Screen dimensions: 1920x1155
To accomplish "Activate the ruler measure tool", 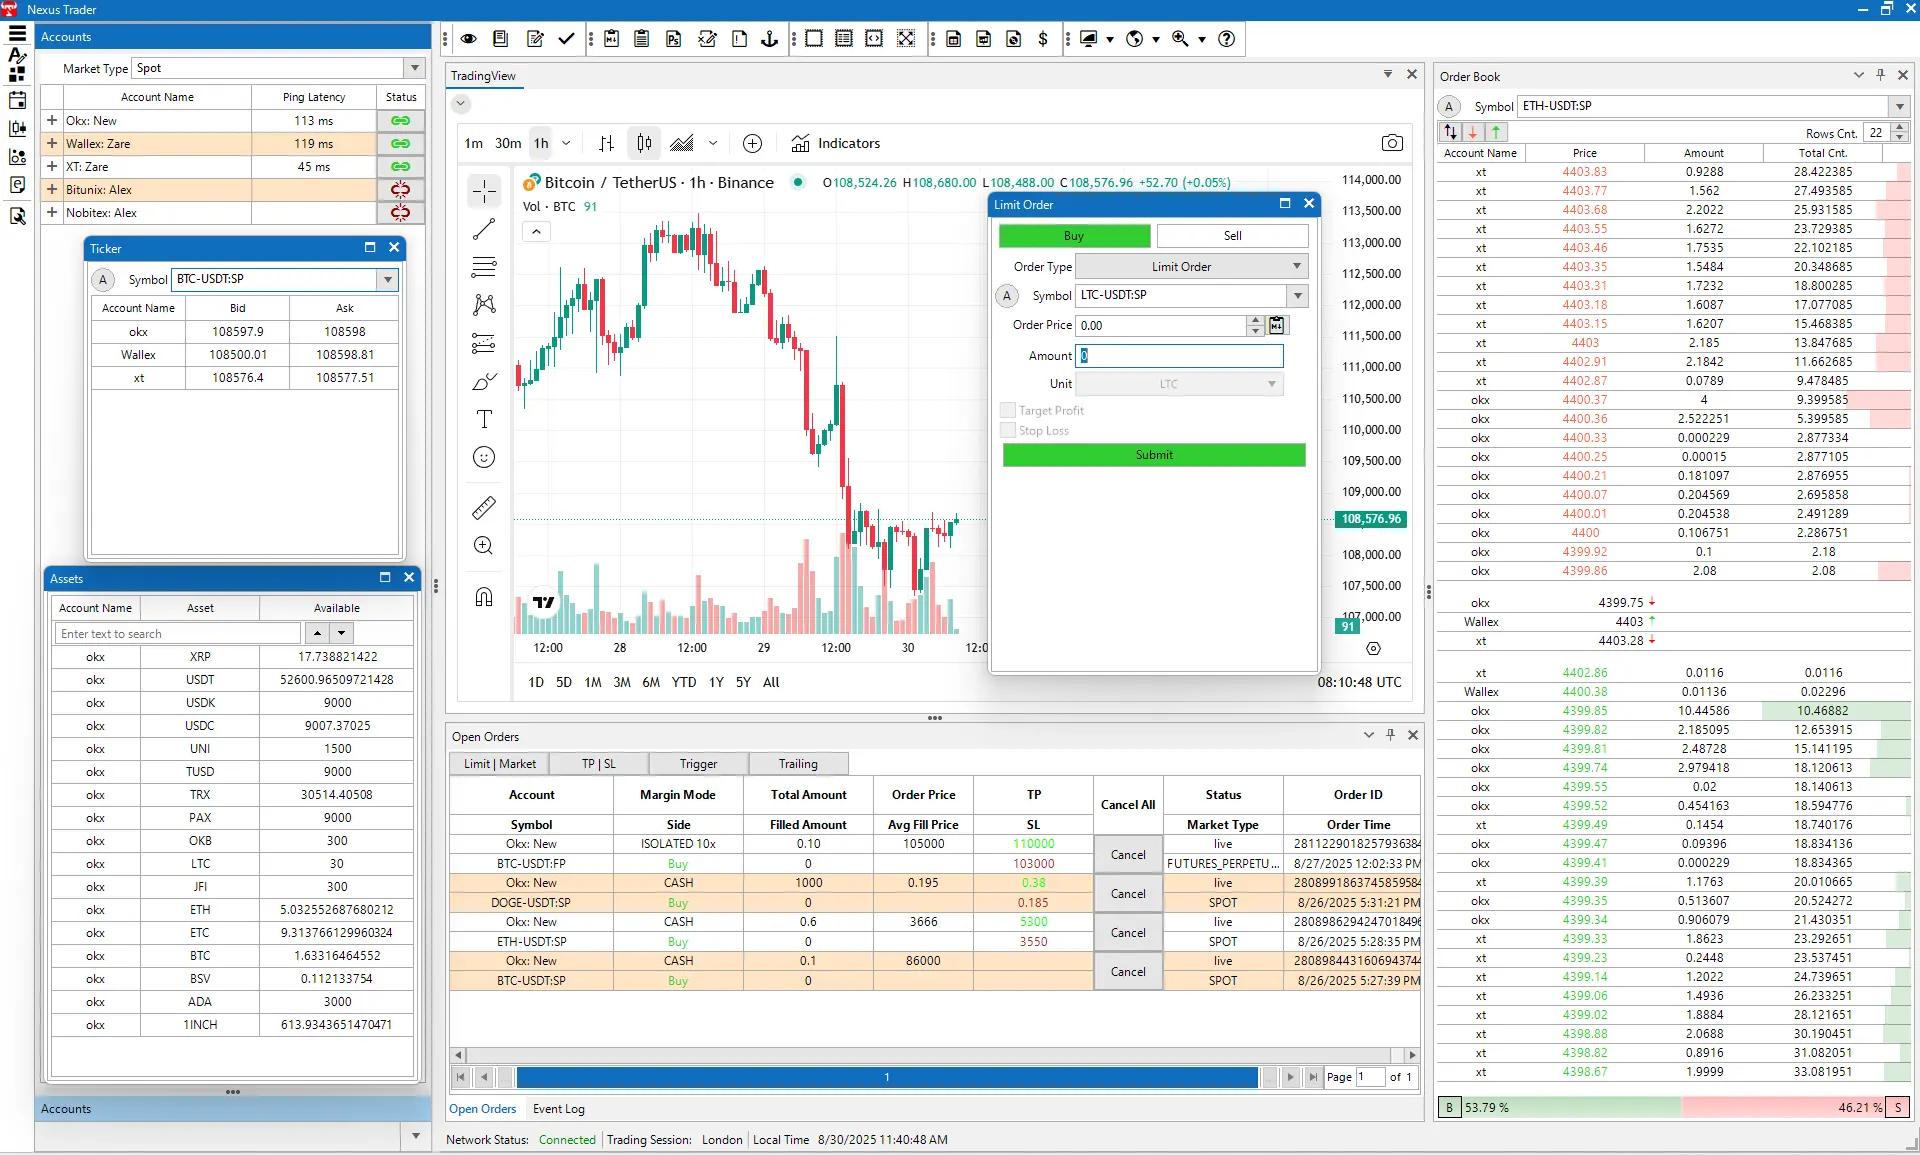I will coord(484,507).
